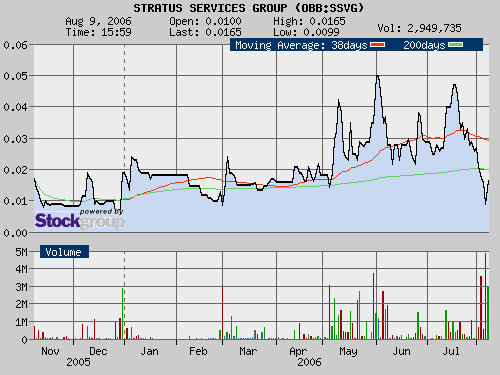Click the Time: 15:59 text
The image size is (500, 375).
[x=98, y=32]
